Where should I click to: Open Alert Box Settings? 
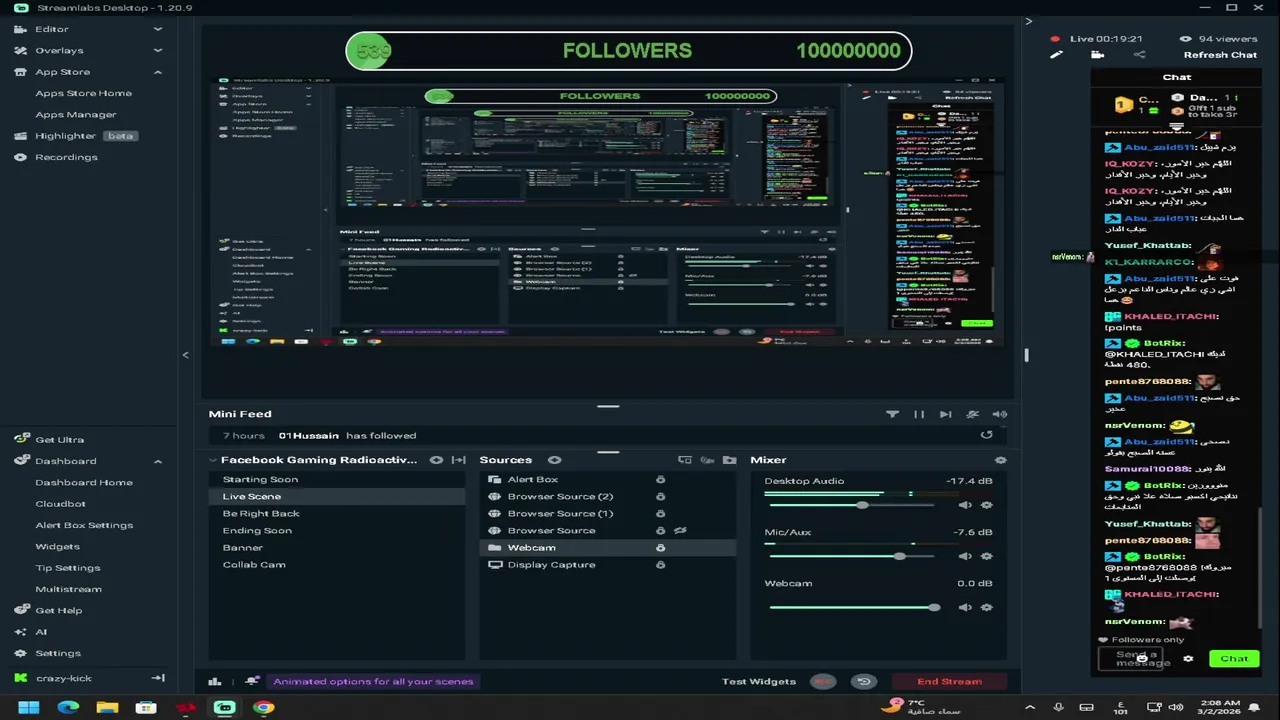click(x=84, y=525)
